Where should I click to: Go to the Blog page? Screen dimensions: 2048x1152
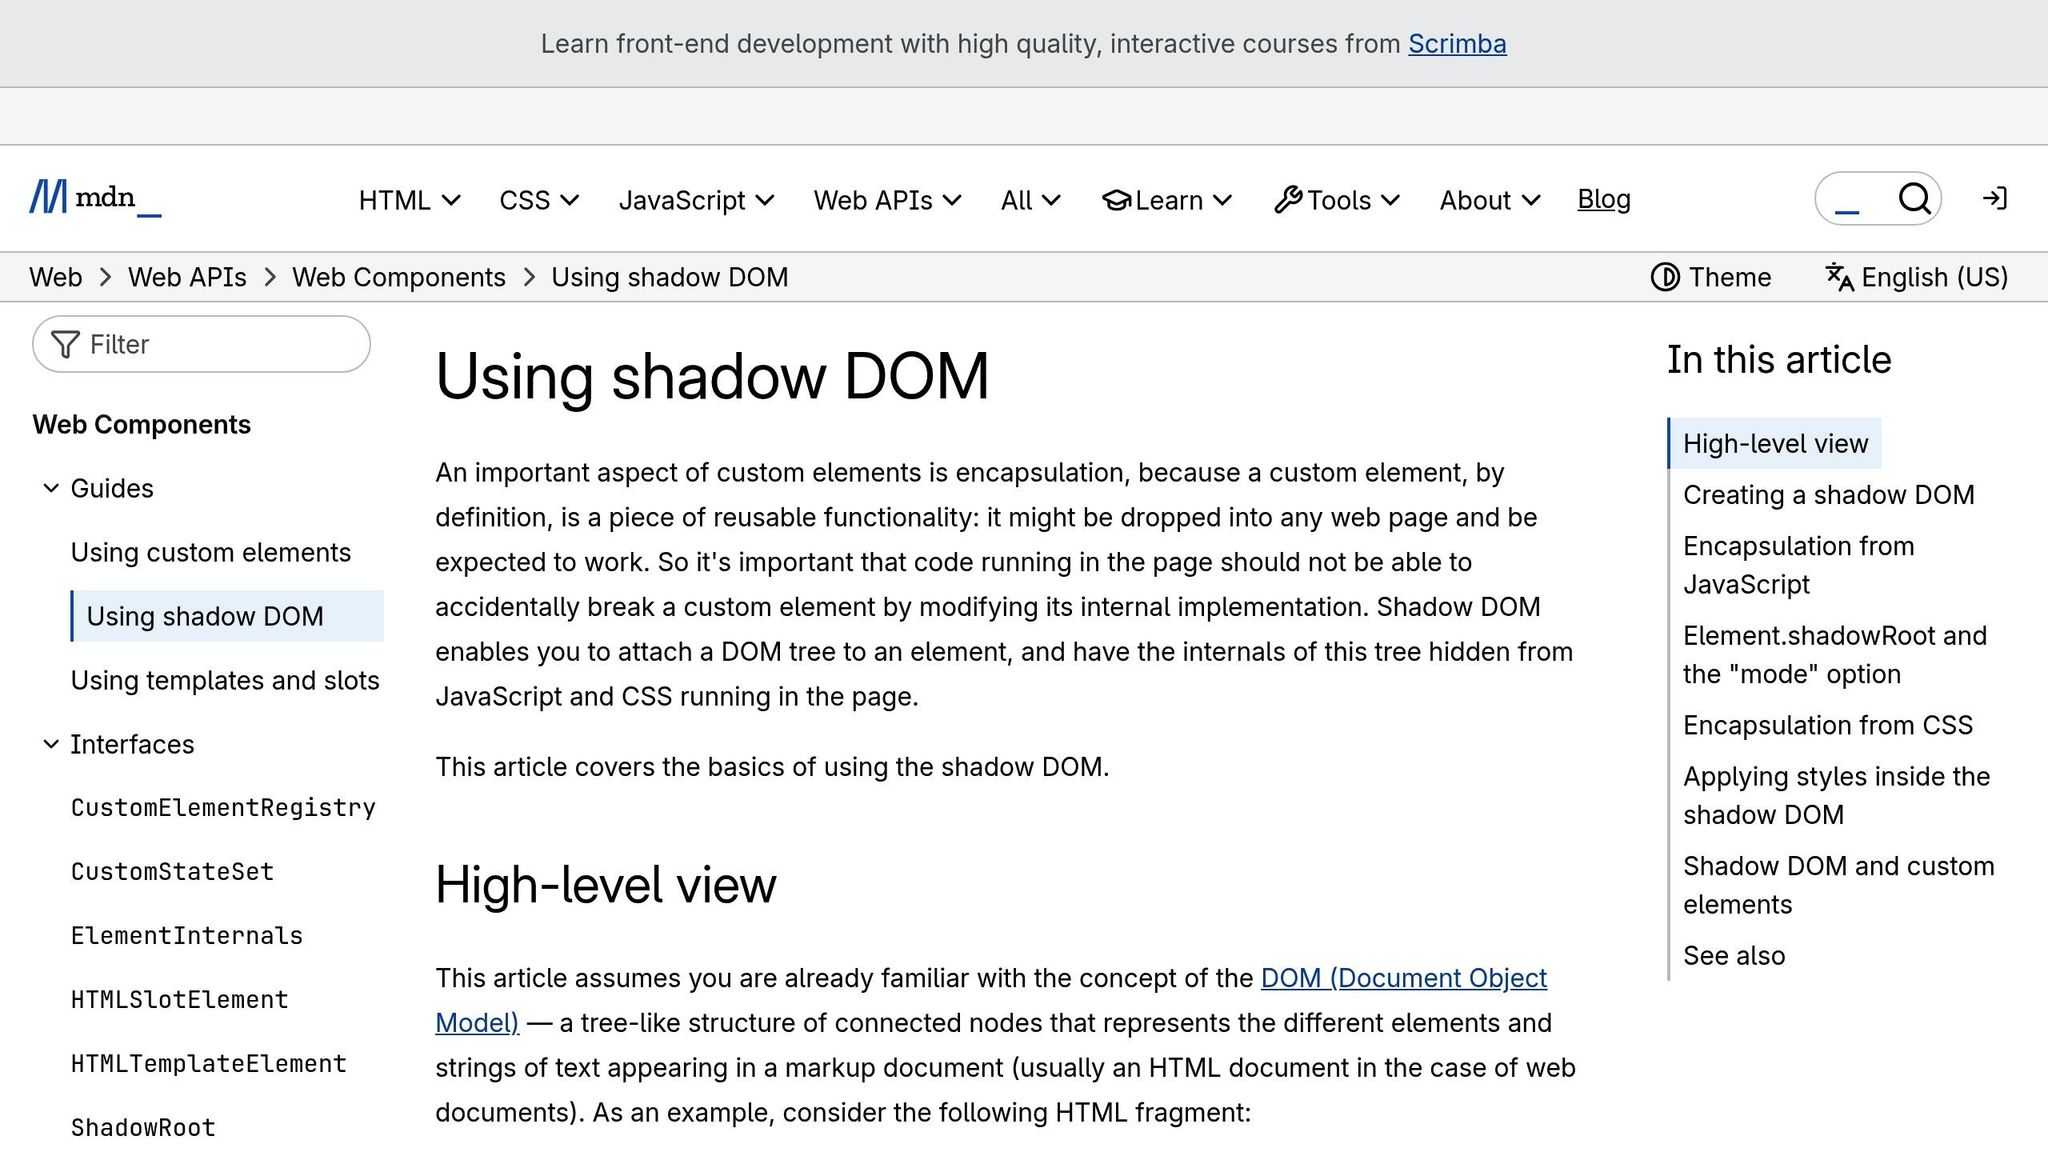1603,199
